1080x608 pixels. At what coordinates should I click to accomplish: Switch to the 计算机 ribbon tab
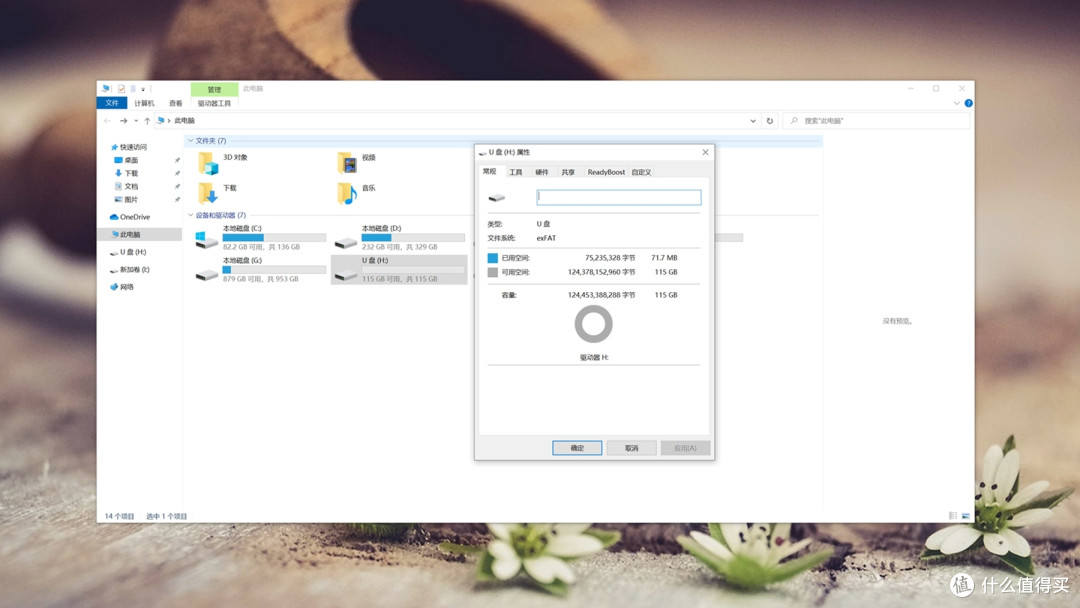pos(145,103)
